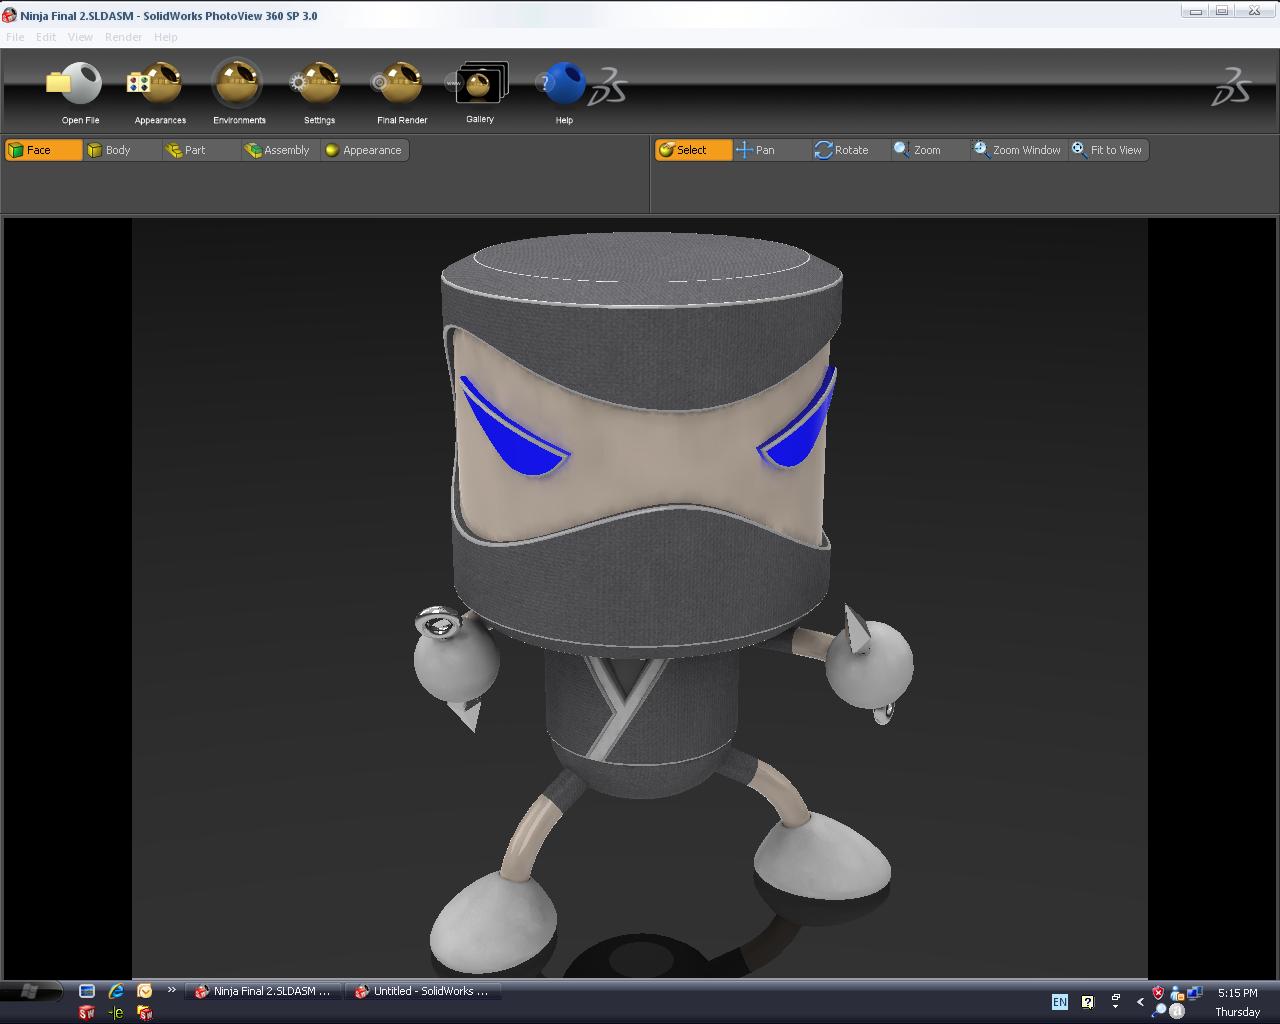Viewport: 1280px width, 1024px height.
Task: Switch to Ninja Final 2.SLDASM taskbar window
Action: click(x=264, y=991)
